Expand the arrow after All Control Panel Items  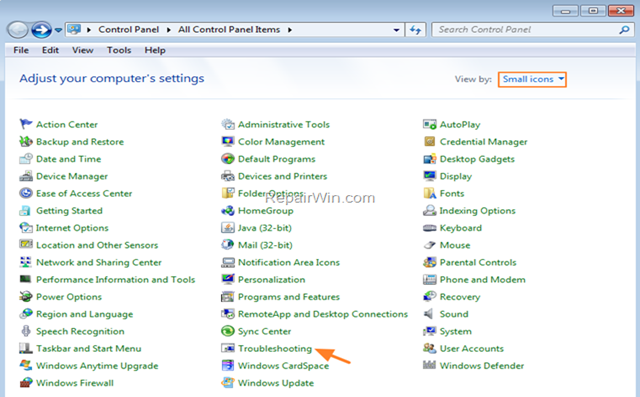[x=289, y=30]
